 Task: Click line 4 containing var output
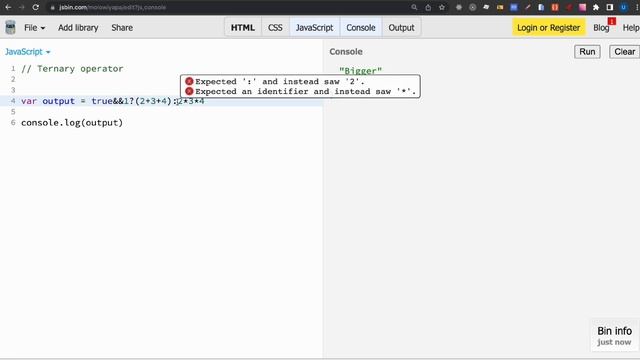[x=161, y=101]
